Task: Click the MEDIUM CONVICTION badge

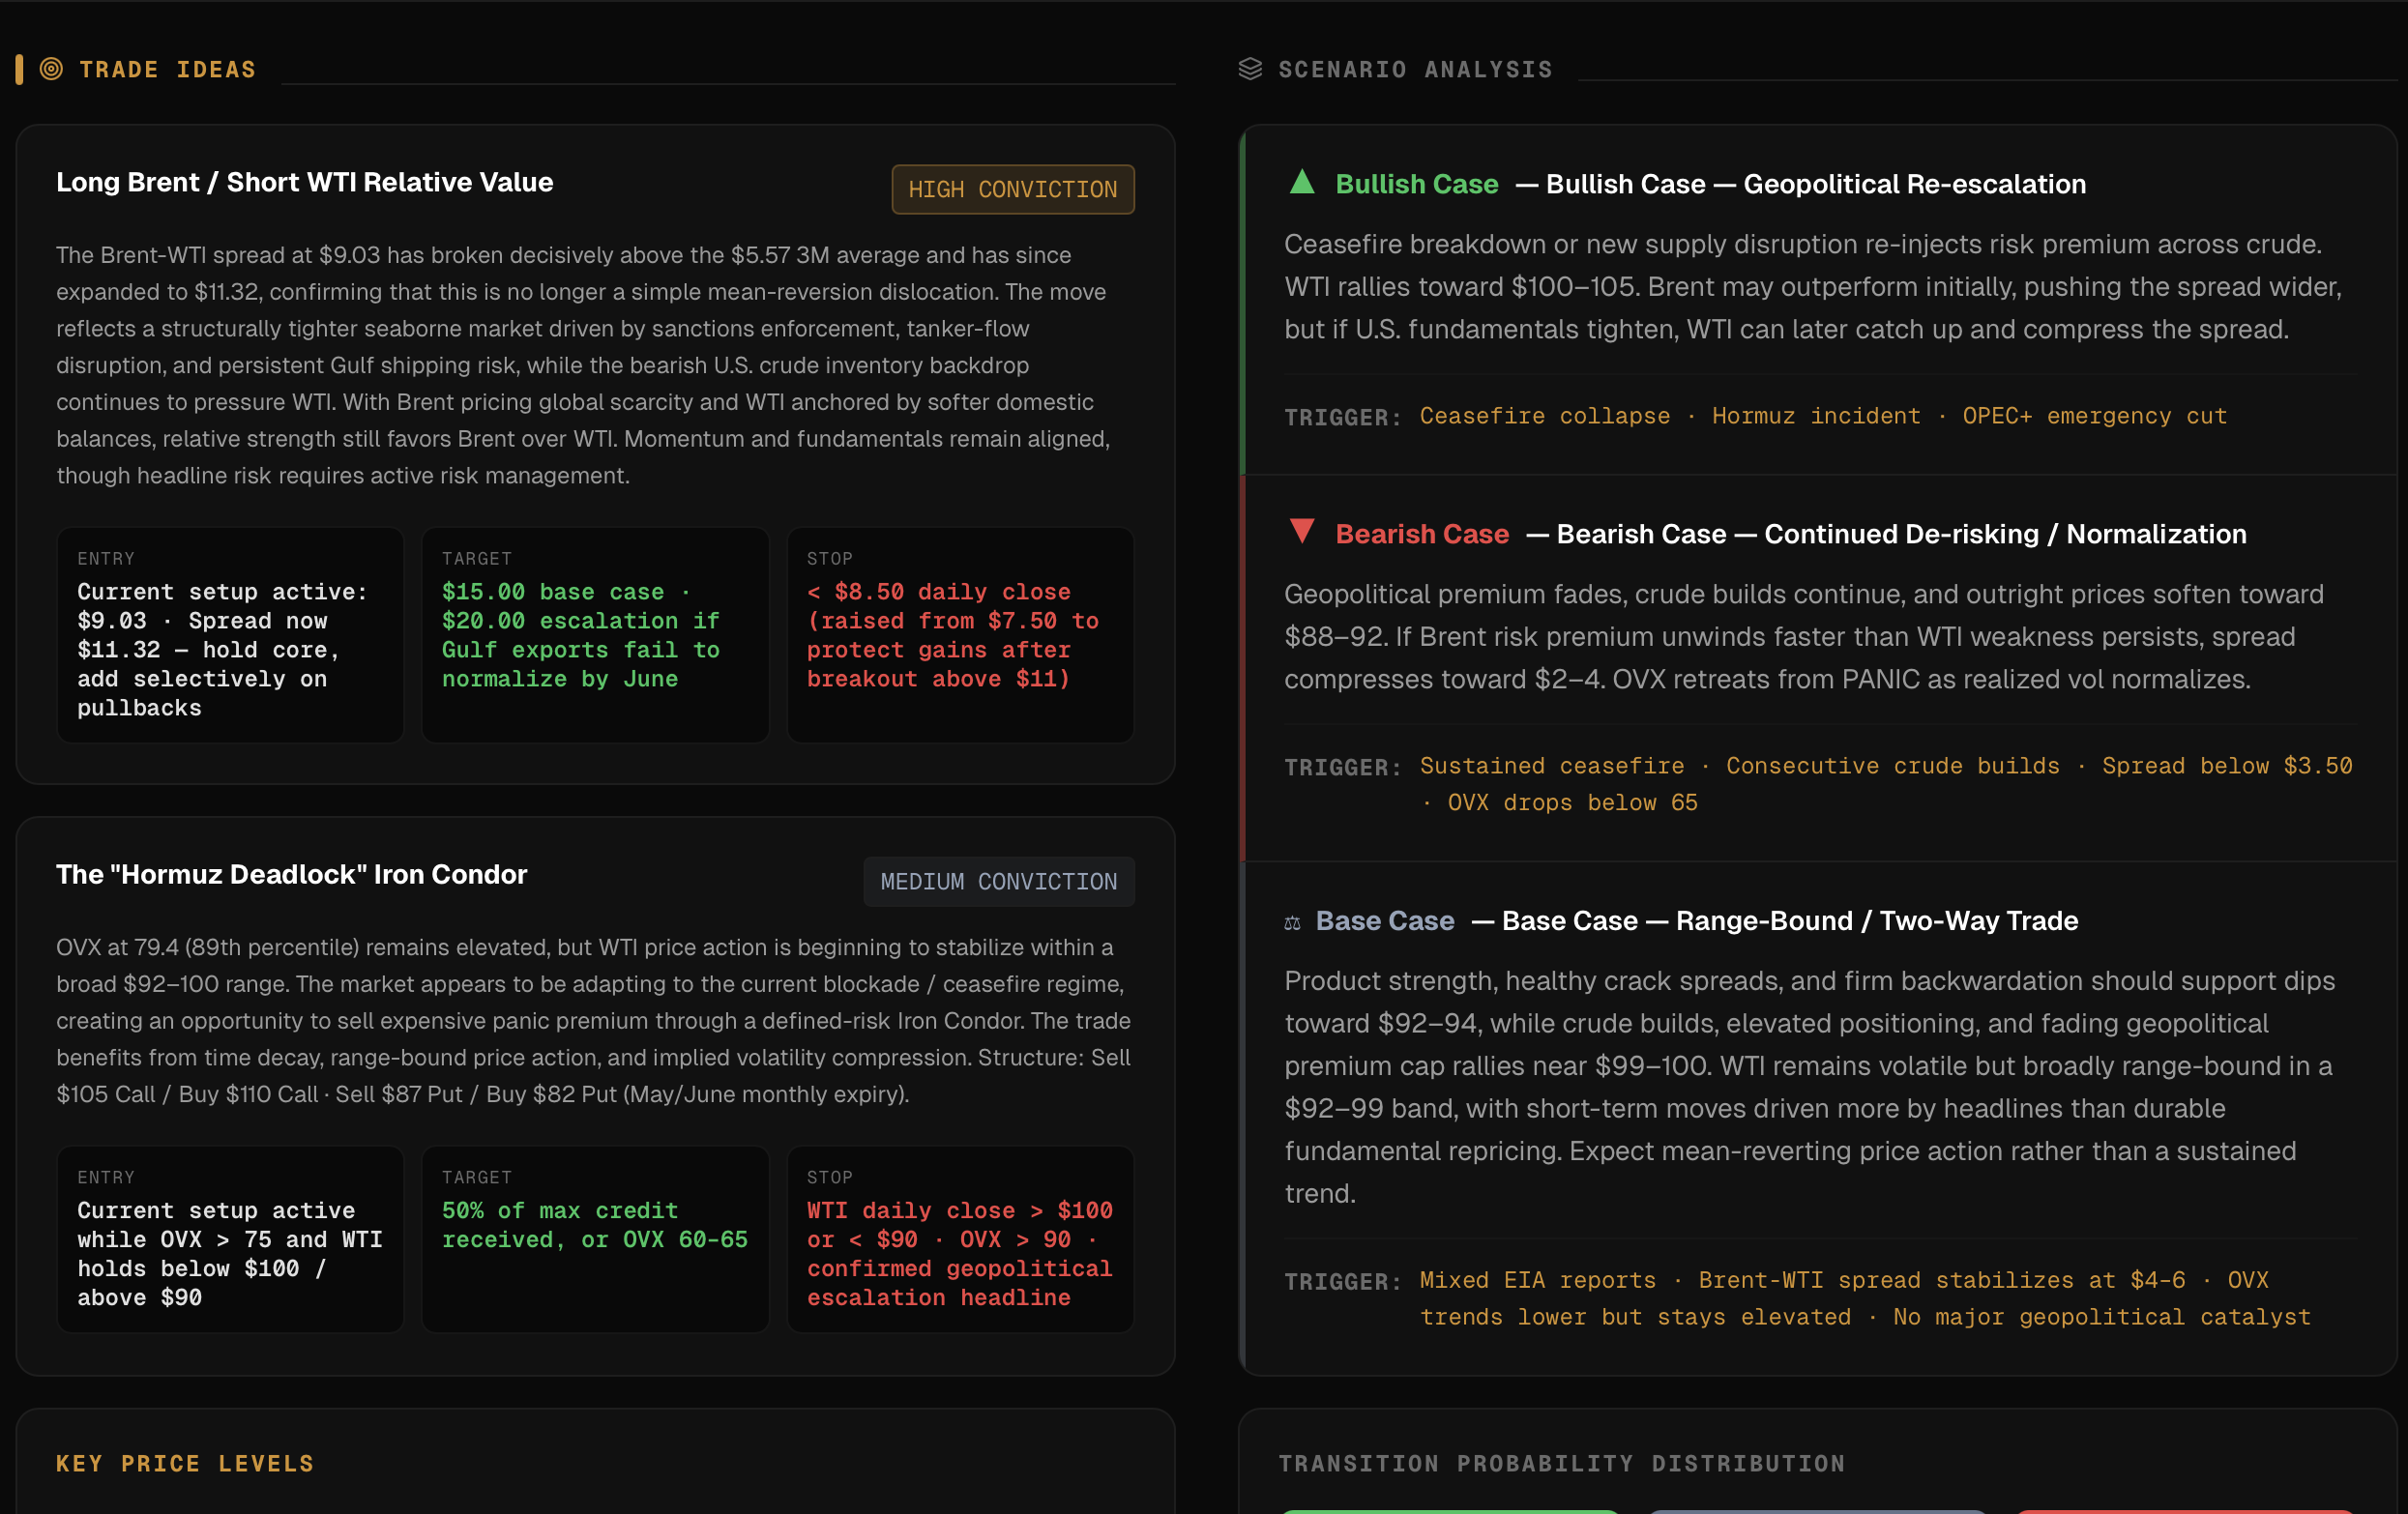Action: [x=998, y=881]
